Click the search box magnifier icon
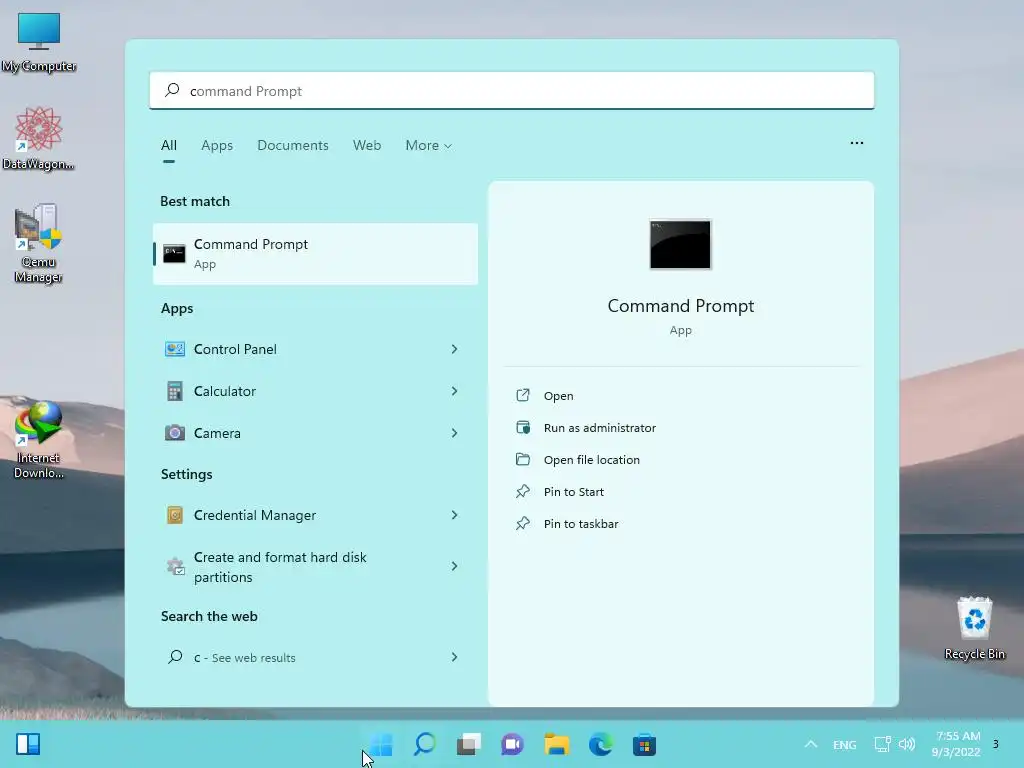The height and width of the screenshot is (768, 1024). (172, 90)
